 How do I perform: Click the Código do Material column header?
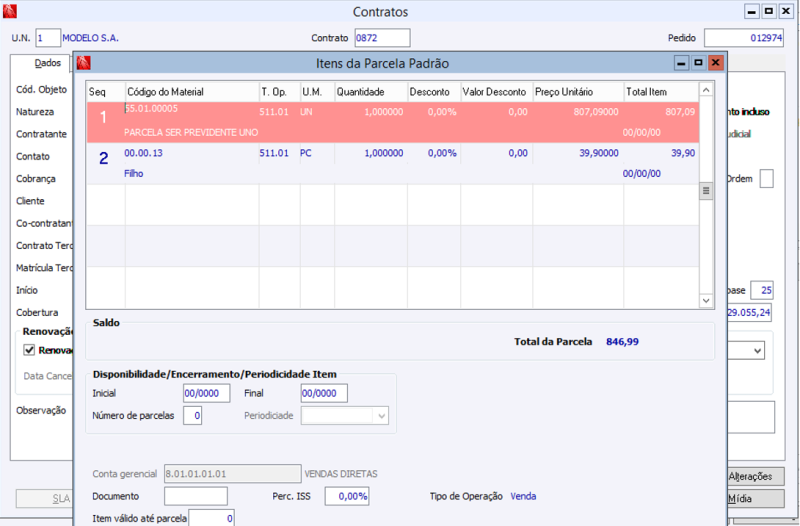coord(192,92)
